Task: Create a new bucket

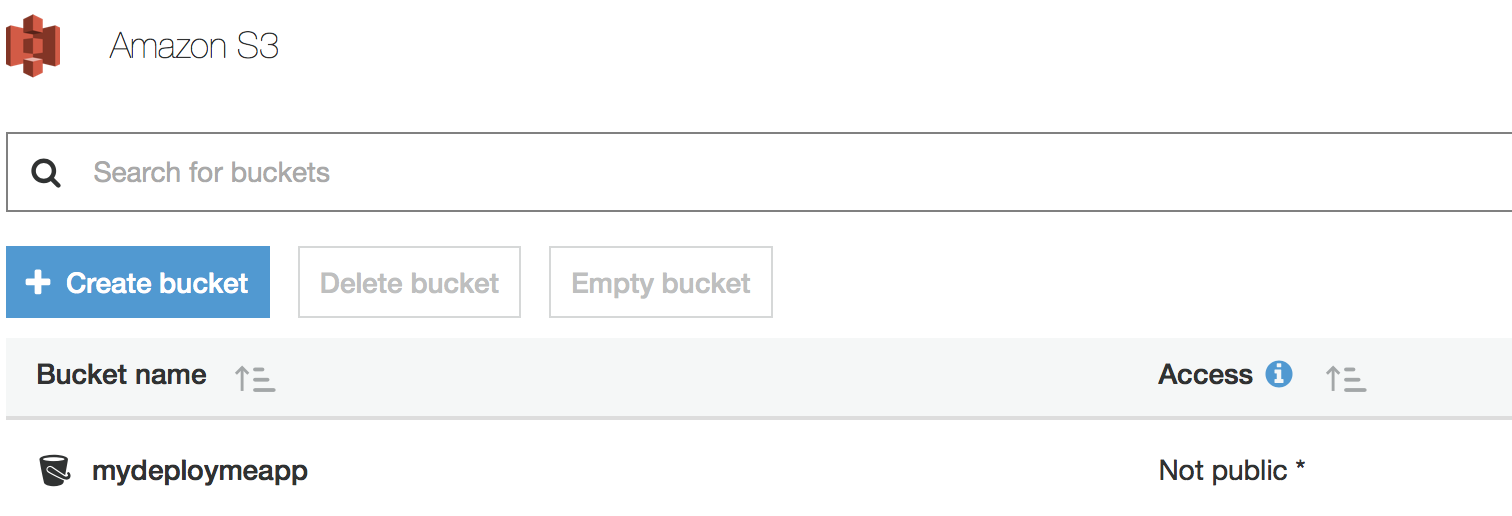Action: (138, 282)
